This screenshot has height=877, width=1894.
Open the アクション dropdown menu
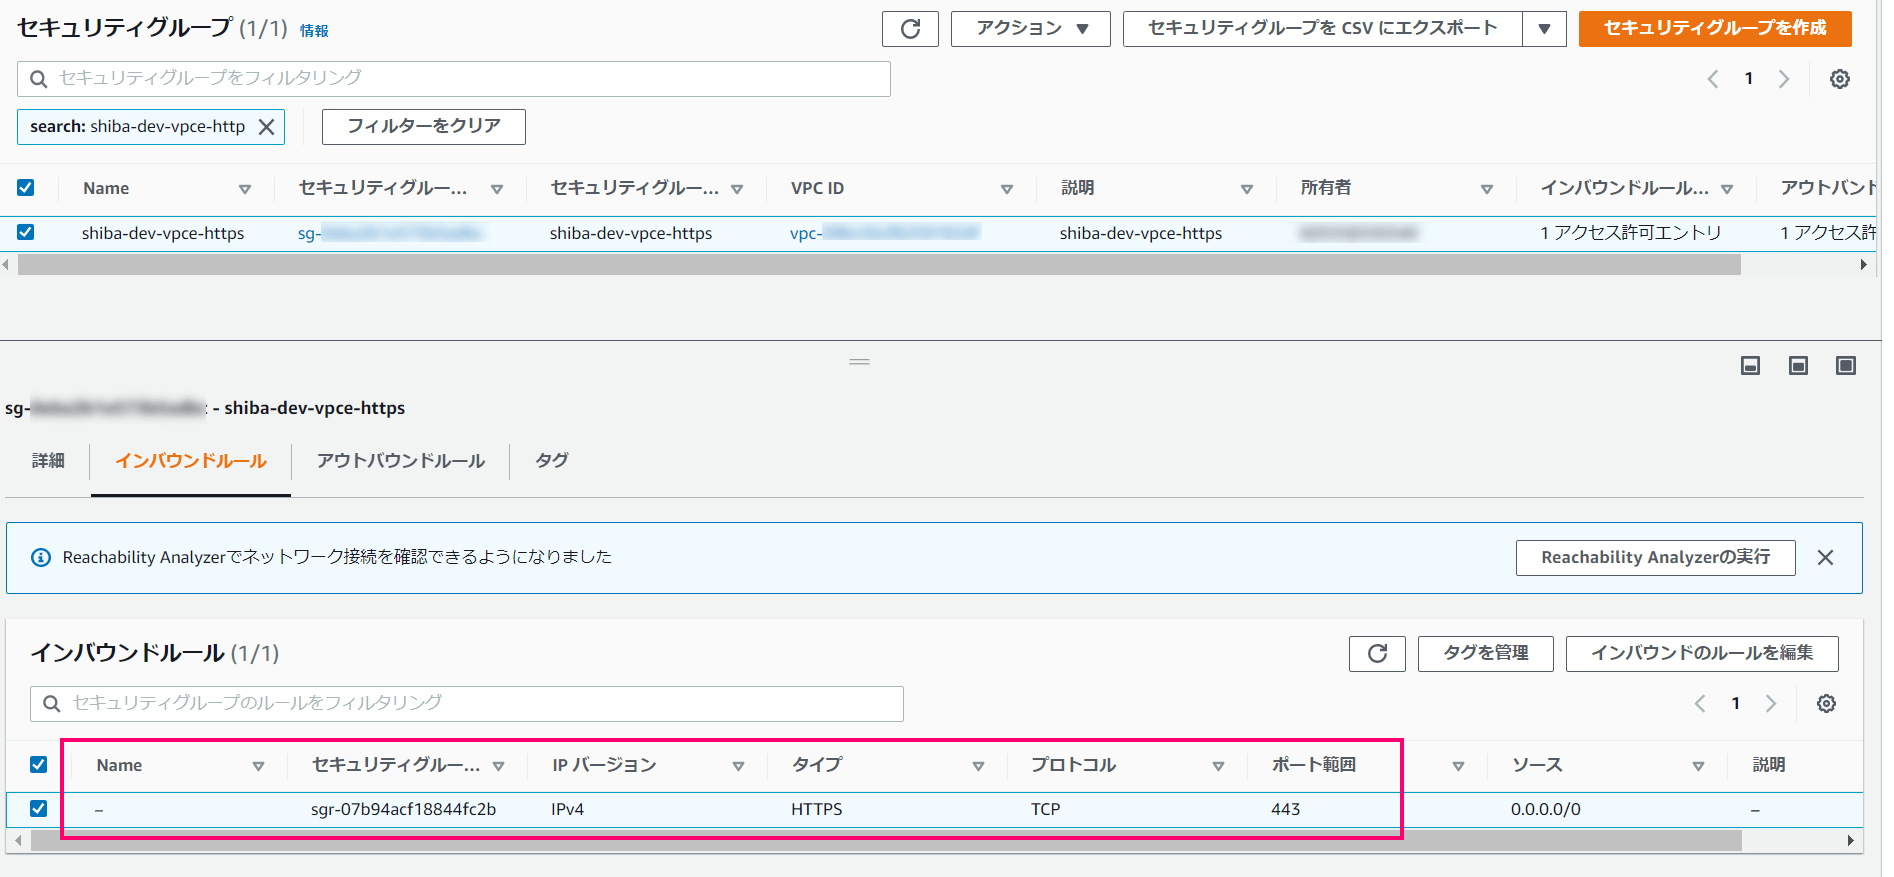coord(1030,29)
